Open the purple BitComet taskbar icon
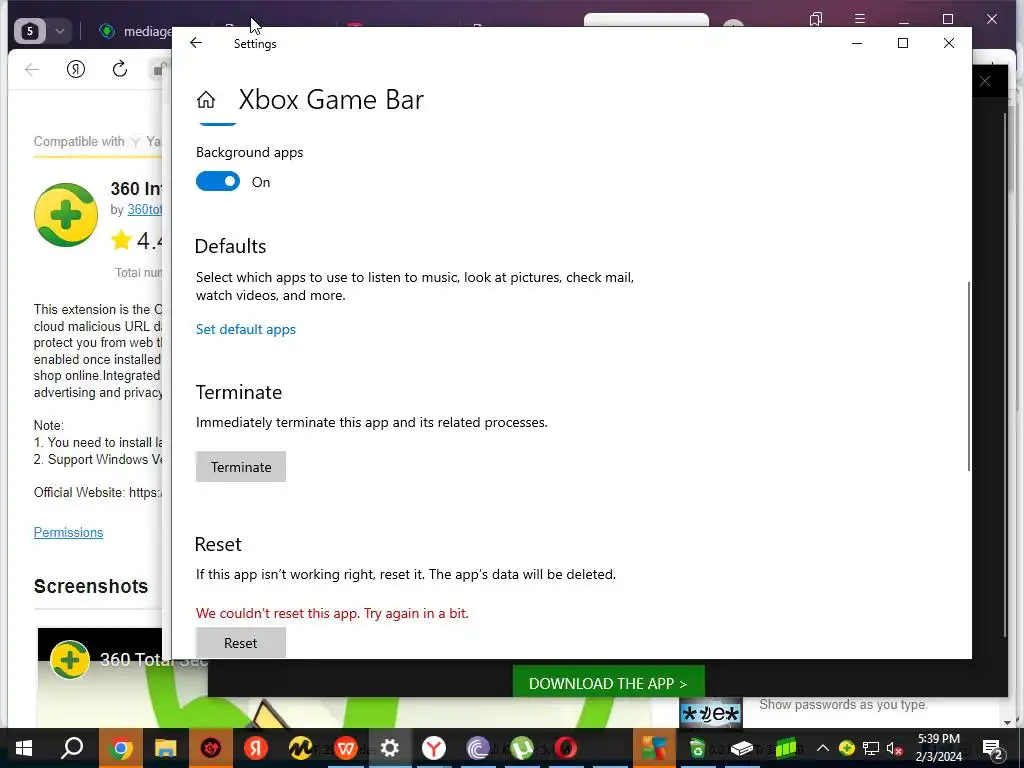The height and width of the screenshot is (768, 1024). (x=478, y=748)
